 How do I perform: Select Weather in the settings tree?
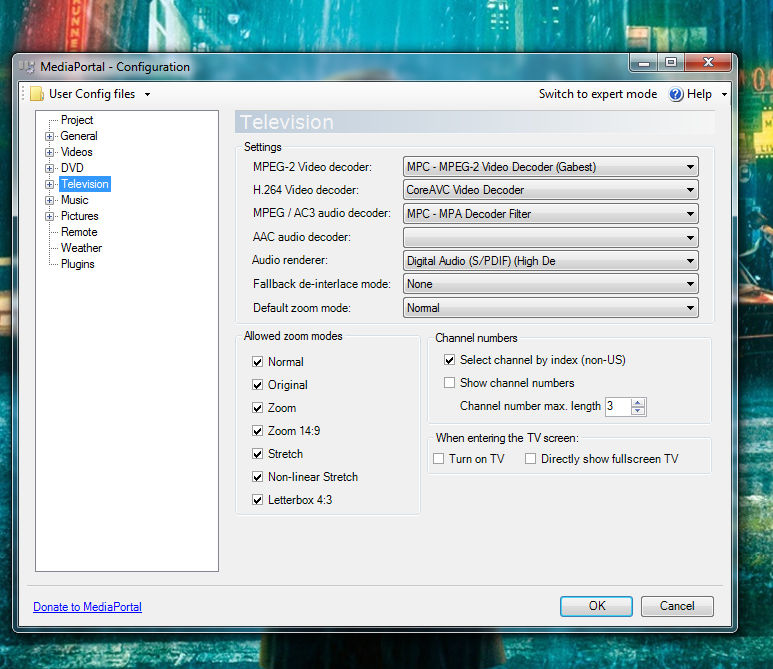coord(81,248)
